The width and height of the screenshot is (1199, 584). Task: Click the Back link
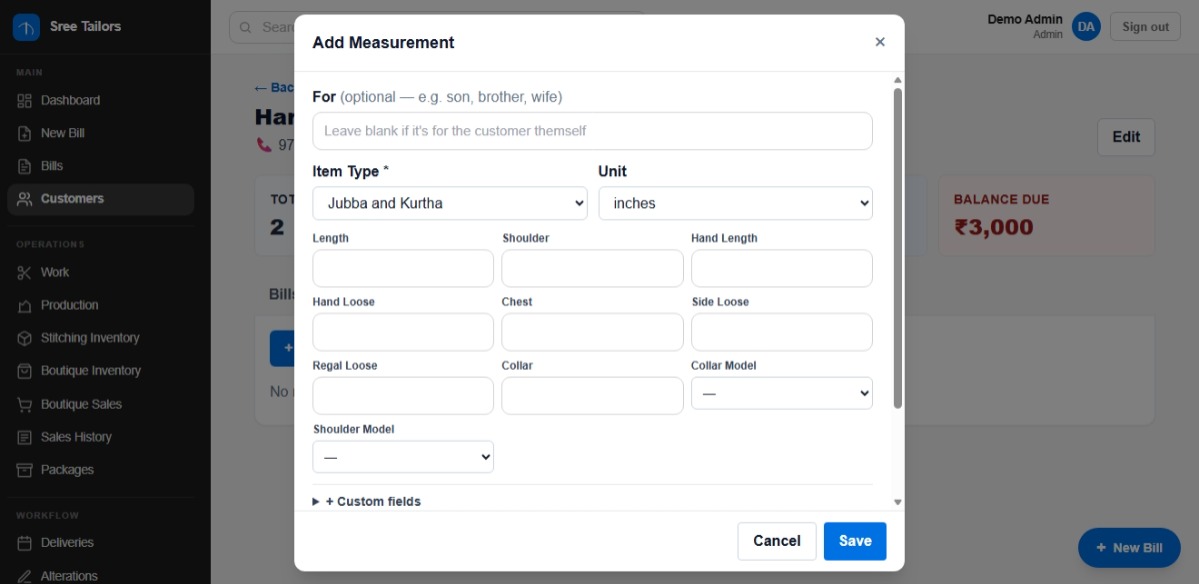[x=274, y=88]
